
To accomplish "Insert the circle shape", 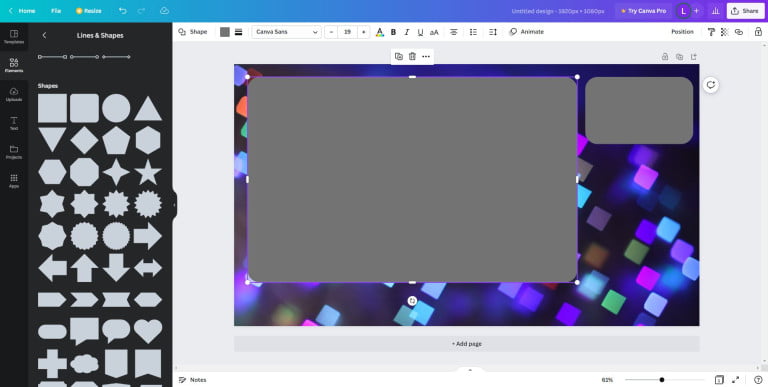I will click(116, 108).
